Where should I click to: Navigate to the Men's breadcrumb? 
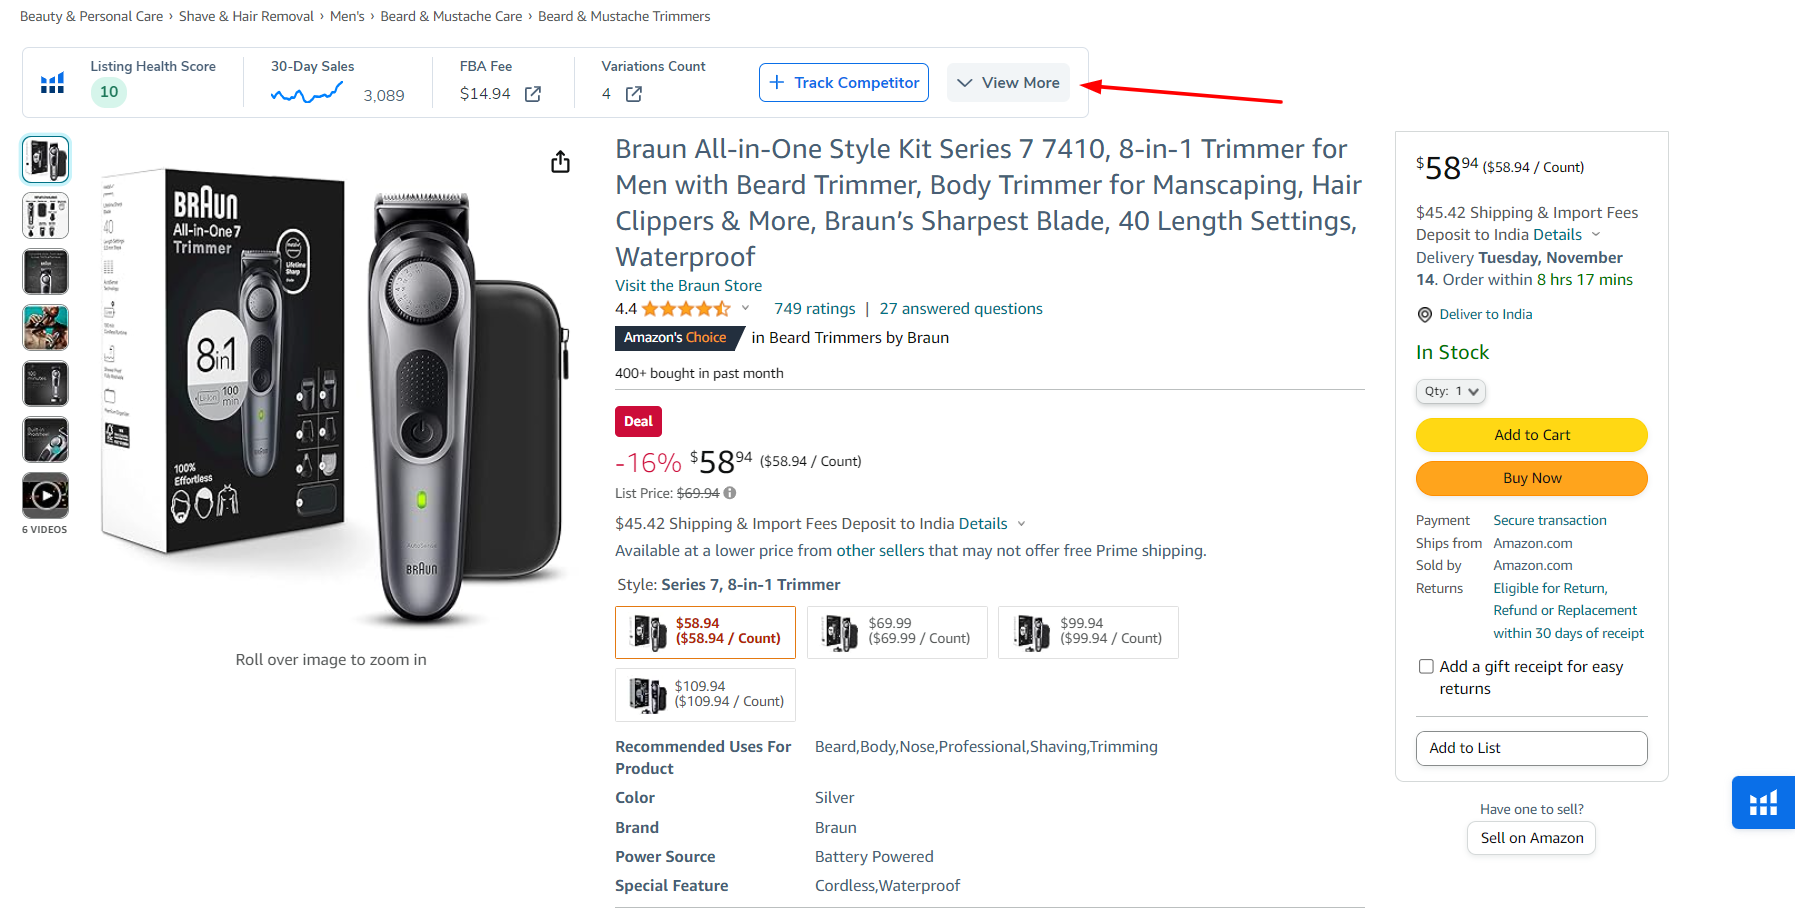coord(347,15)
